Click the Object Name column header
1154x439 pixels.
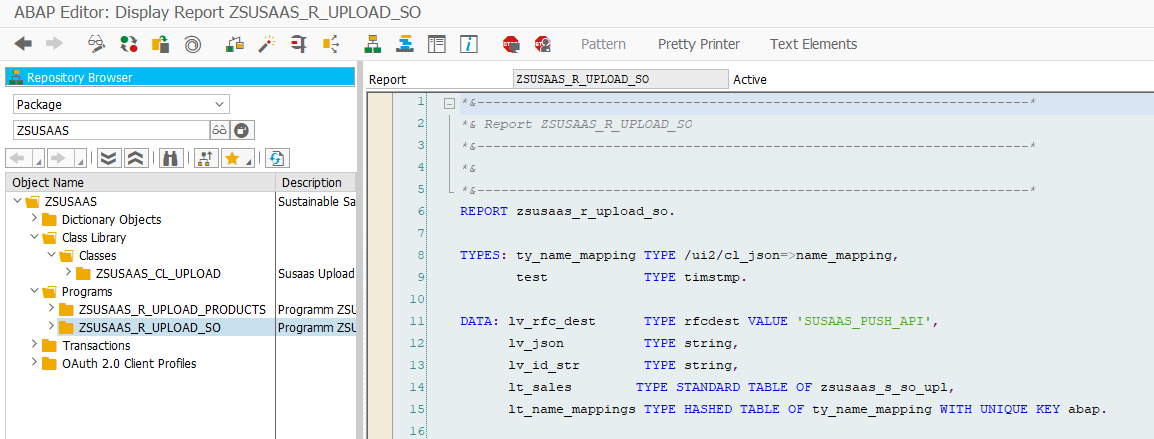140,183
